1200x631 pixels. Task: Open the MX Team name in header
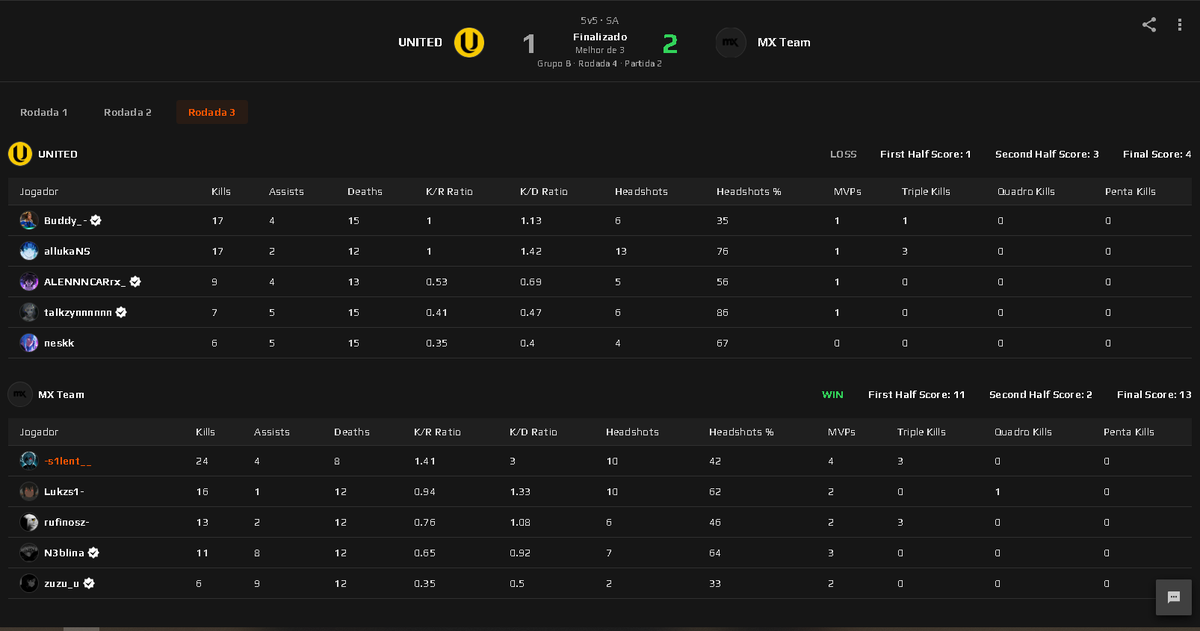(784, 43)
